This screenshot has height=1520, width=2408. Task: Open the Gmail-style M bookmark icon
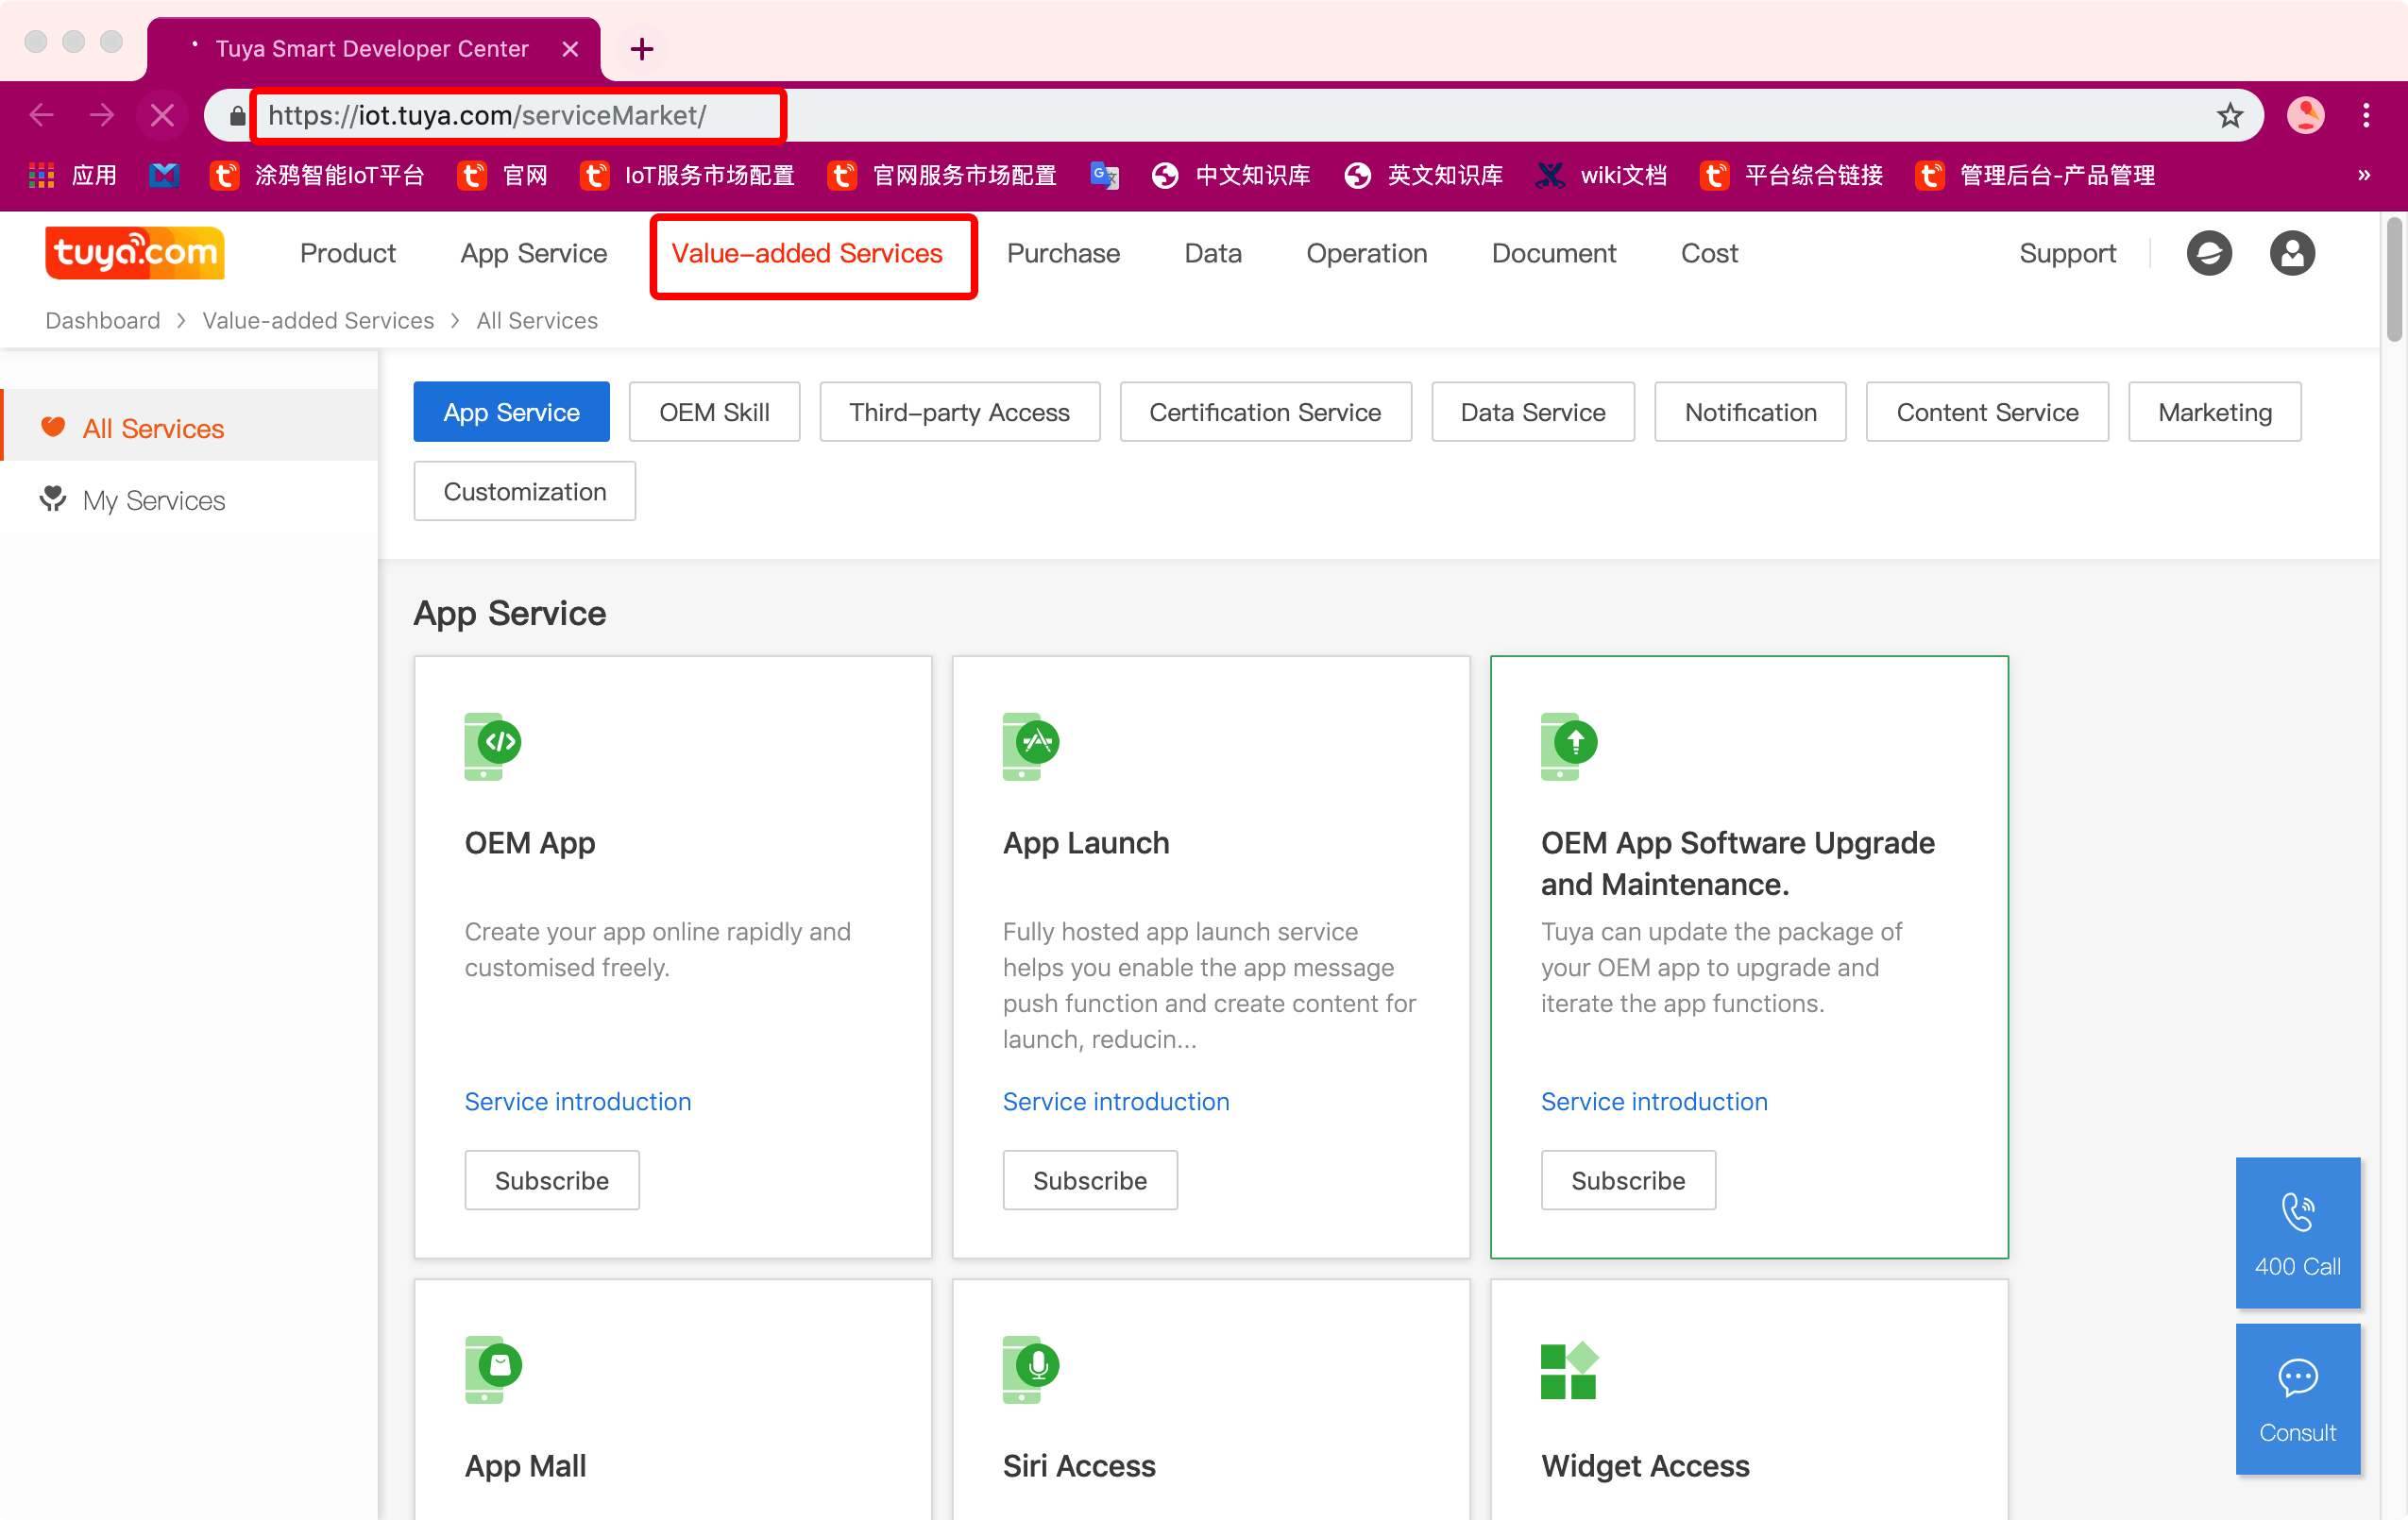(x=164, y=176)
